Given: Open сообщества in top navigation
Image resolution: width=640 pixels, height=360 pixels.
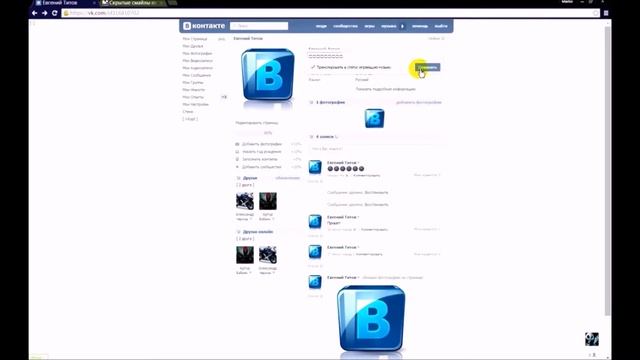Looking at the screenshot, I should [x=345, y=26].
